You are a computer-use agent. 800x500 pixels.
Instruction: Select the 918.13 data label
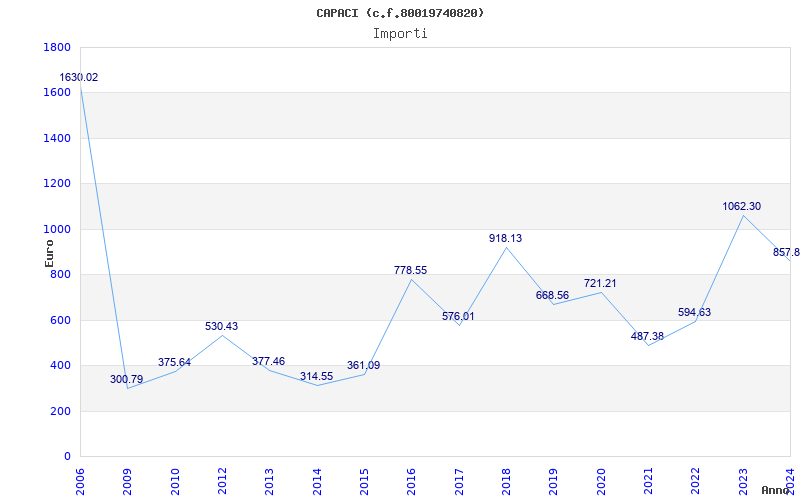pos(505,238)
